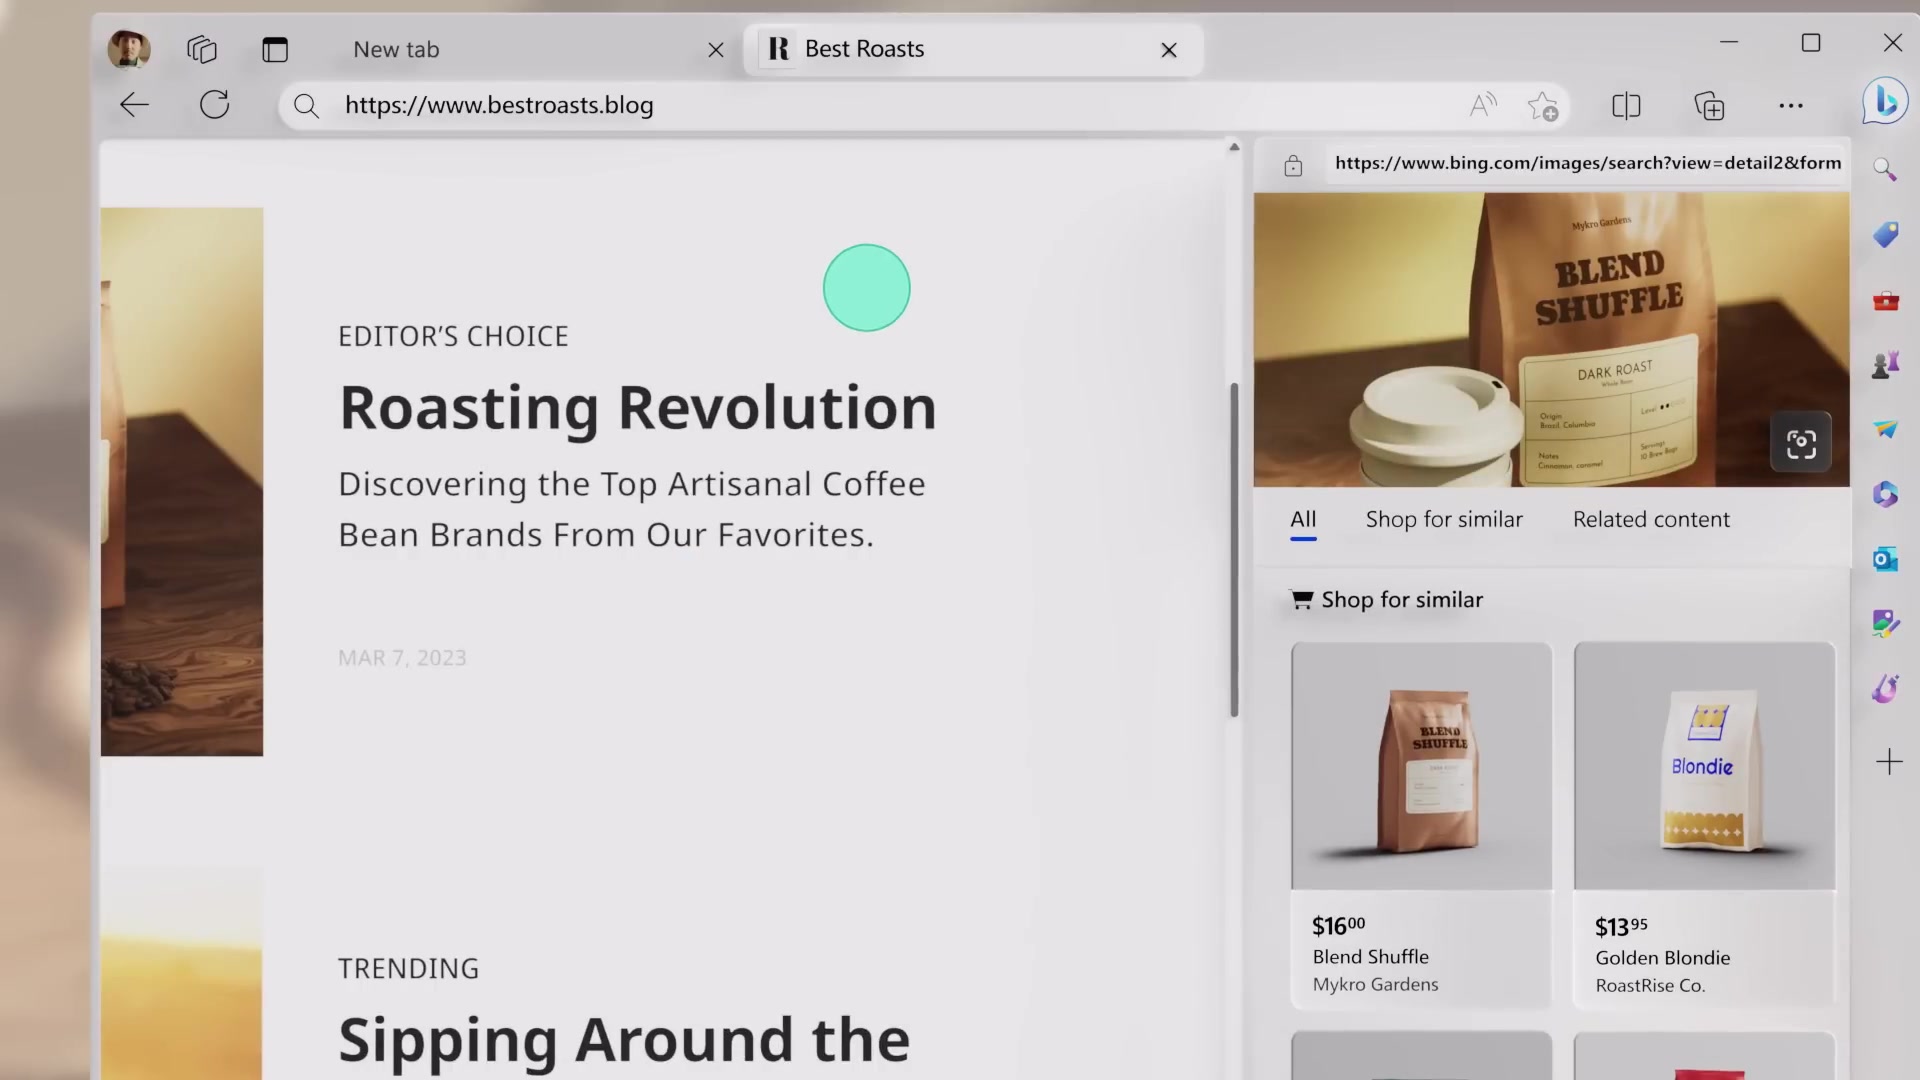
Task: Open the Outlook sidebar icon
Action: pyautogui.click(x=1886, y=559)
